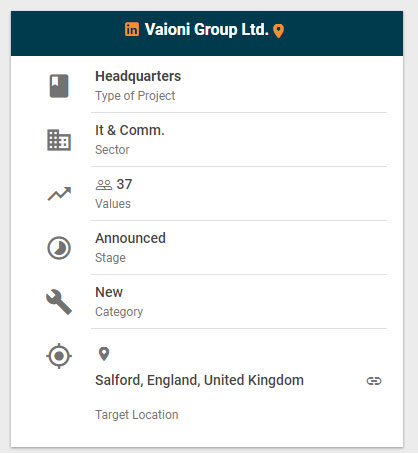Select the New category value

109,292
